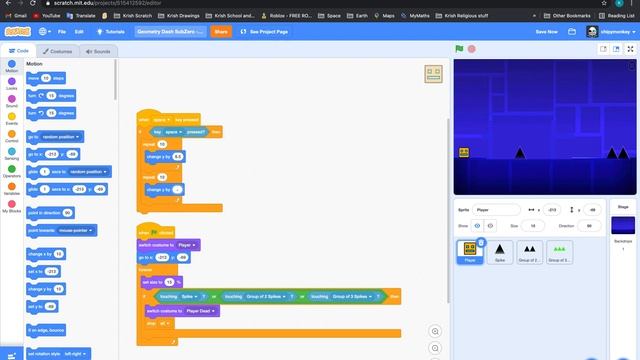Edit the project title field

(x=170, y=31)
